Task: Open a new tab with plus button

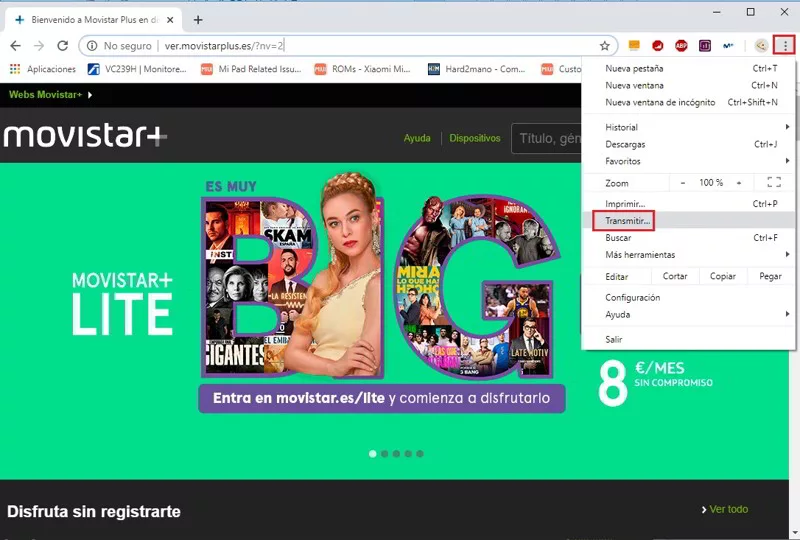Action: tap(198, 19)
